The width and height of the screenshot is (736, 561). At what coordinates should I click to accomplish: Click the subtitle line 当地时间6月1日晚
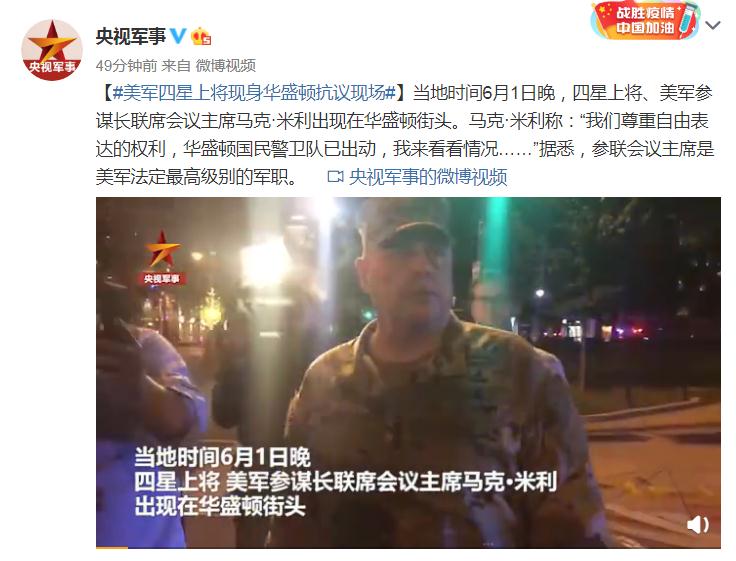tap(222, 457)
